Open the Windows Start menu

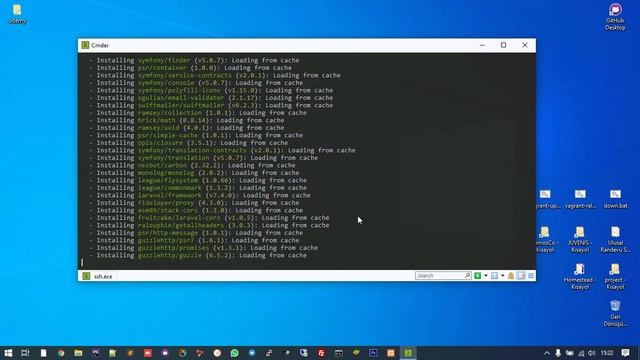(x=8, y=353)
